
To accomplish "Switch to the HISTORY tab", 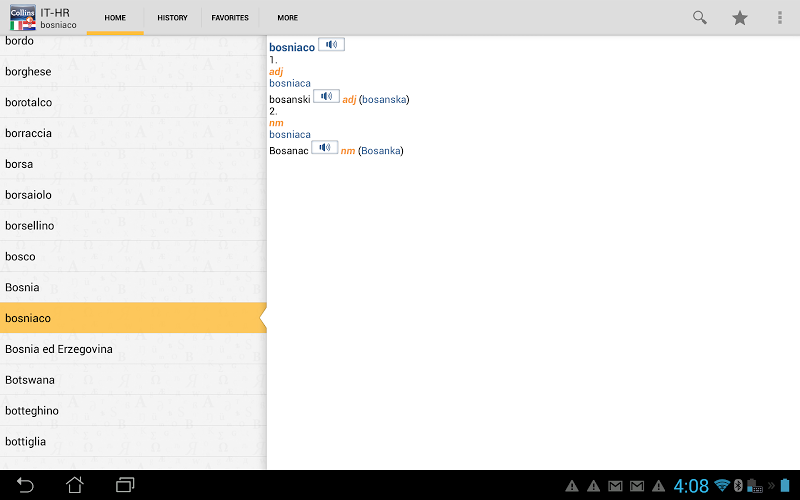I will tap(172, 18).
